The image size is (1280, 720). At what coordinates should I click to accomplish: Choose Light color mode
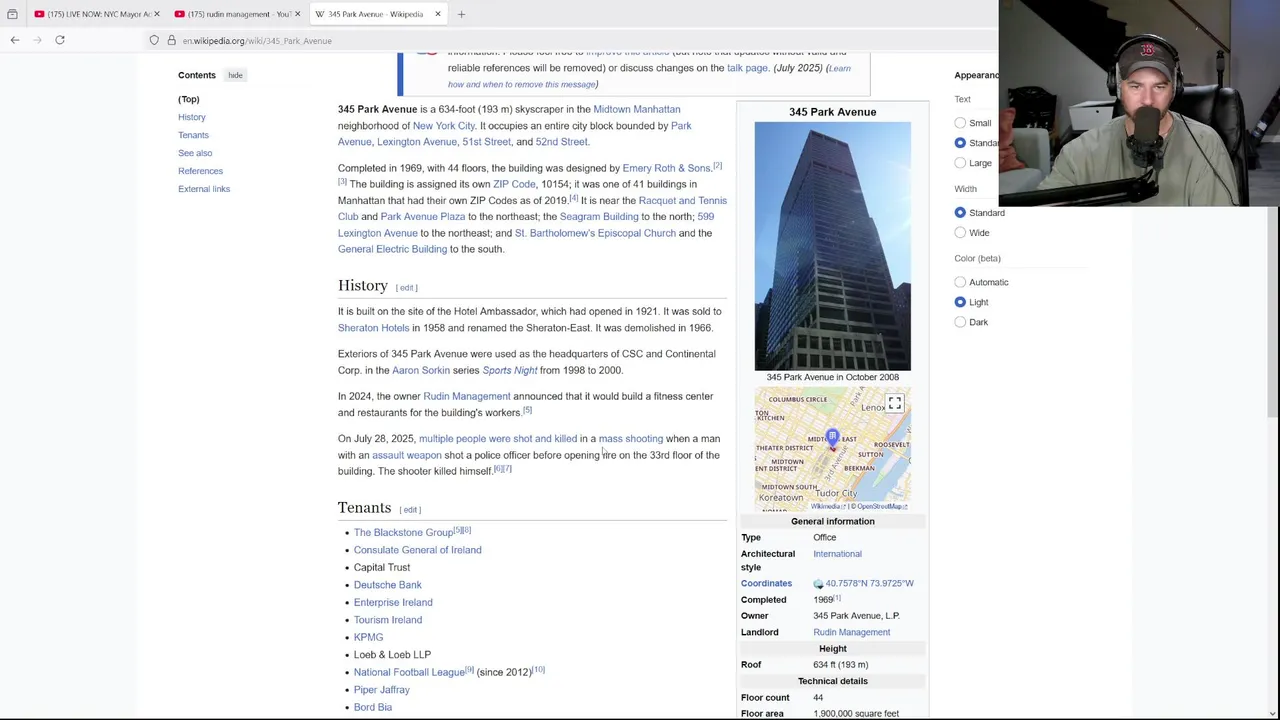(x=960, y=302)
